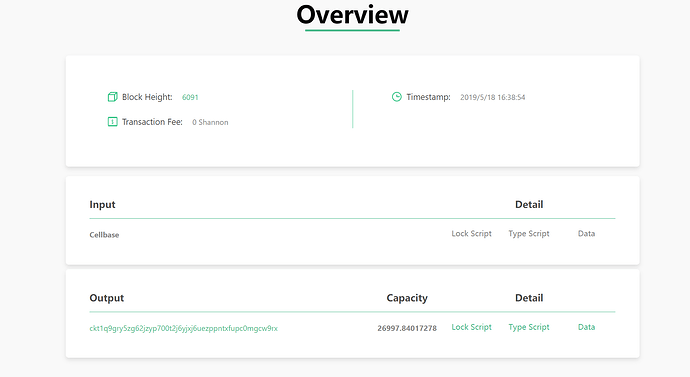The image size is (690, 377).
Task: Click the Capacity column header
Action: click(407, 298)
